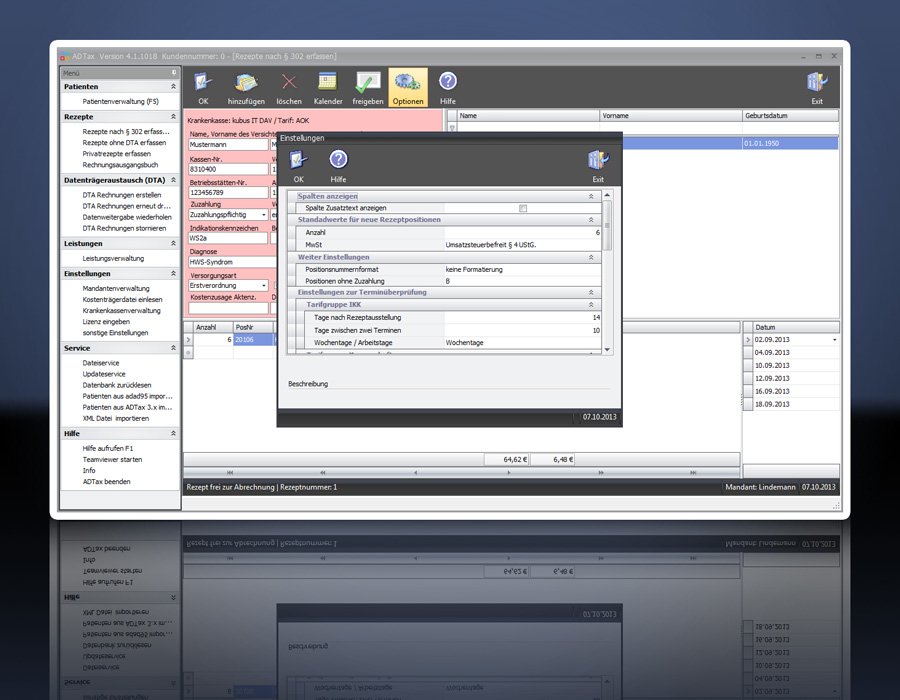900x700 pixels.
Task: Go to previous page navigator arrow
Action: 323,473
